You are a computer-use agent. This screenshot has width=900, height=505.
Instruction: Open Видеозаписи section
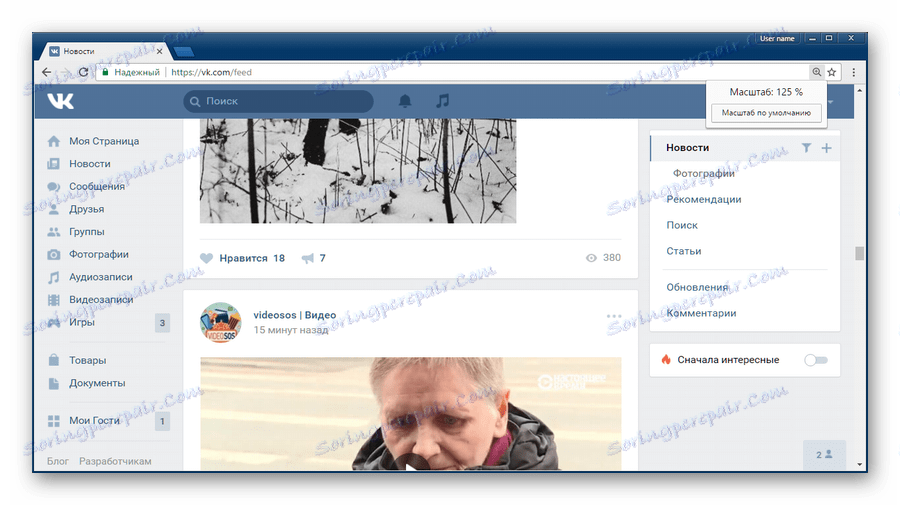pyautogui.click(x=101, y=300)
